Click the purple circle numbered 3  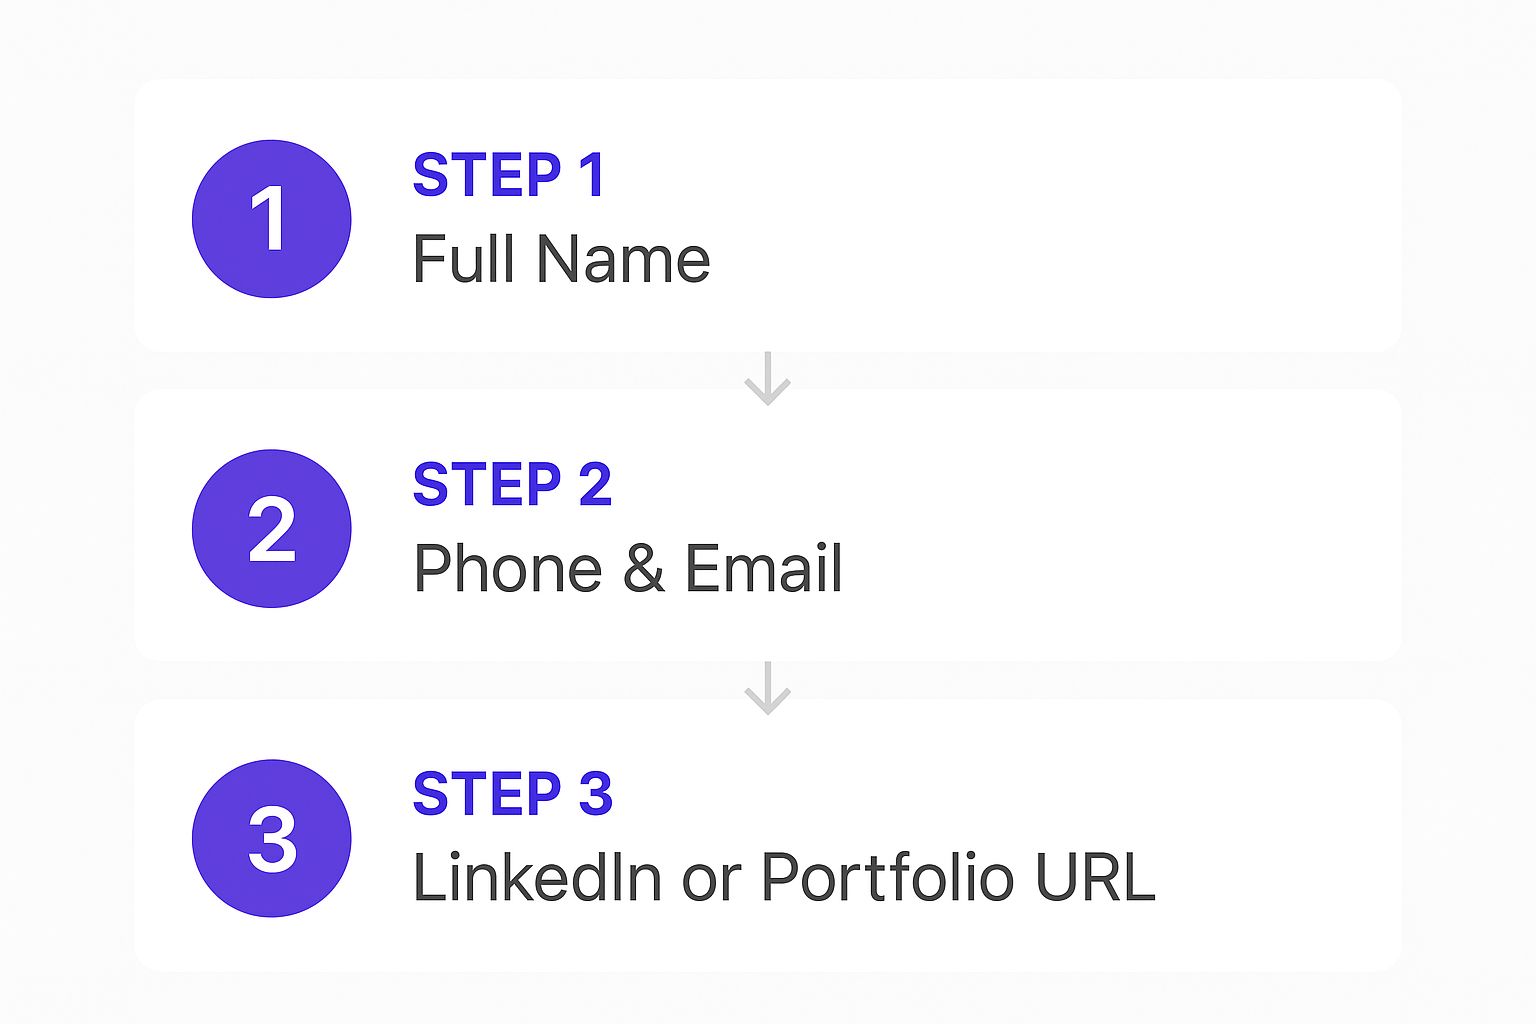271,838
